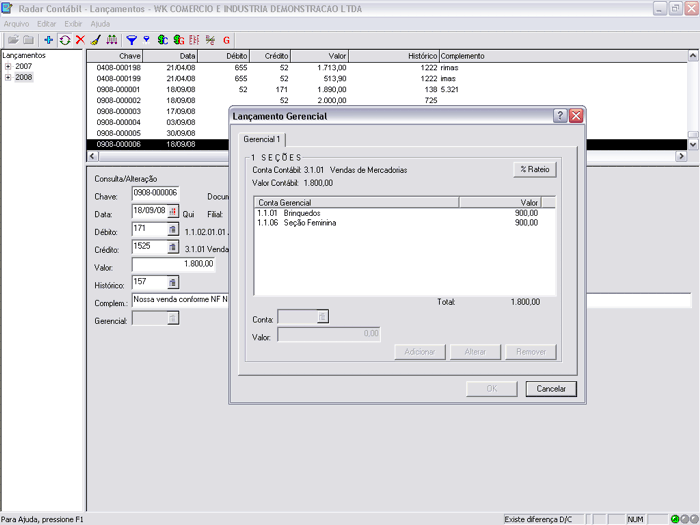Click the Valor column header in dialog
700x525 pixels.
499,202
